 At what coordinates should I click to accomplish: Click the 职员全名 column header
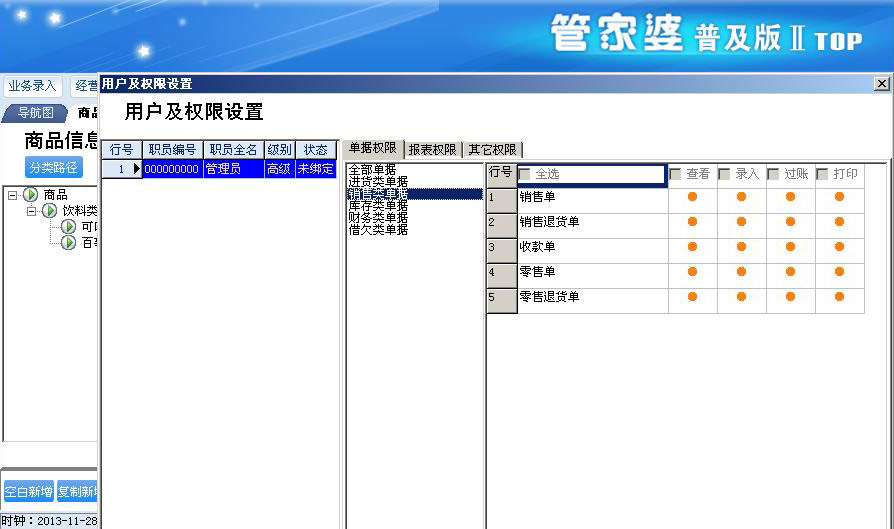(233, 150)
